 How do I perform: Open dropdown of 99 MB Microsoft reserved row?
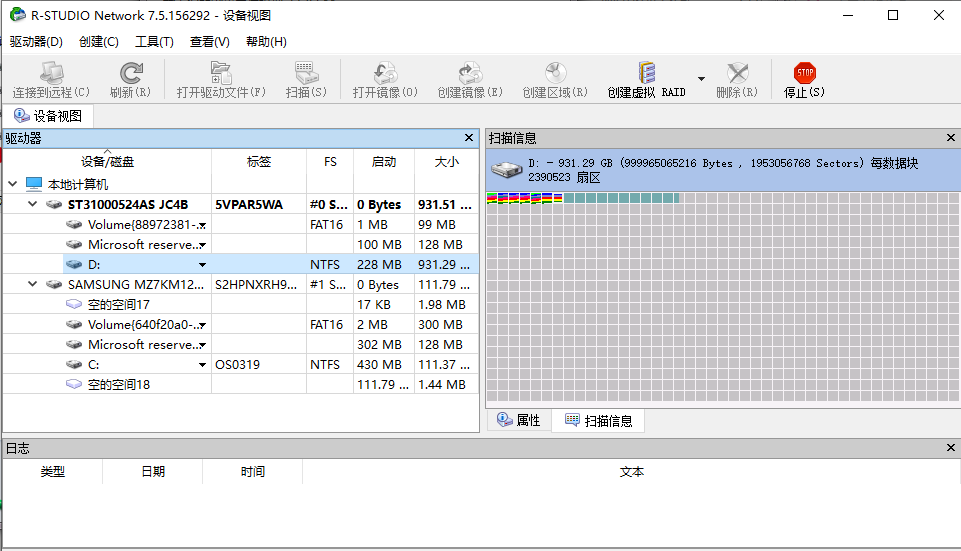click(x=202, y=245)
